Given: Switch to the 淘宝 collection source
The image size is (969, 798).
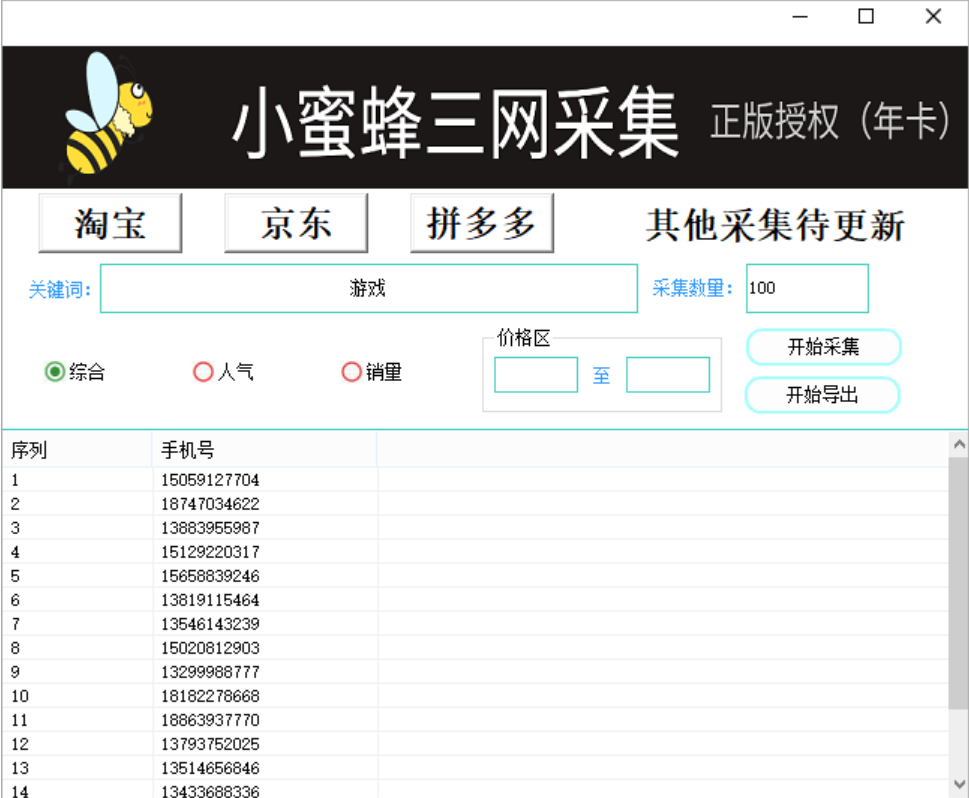Looking at the screenshot, I should [109, 222].
